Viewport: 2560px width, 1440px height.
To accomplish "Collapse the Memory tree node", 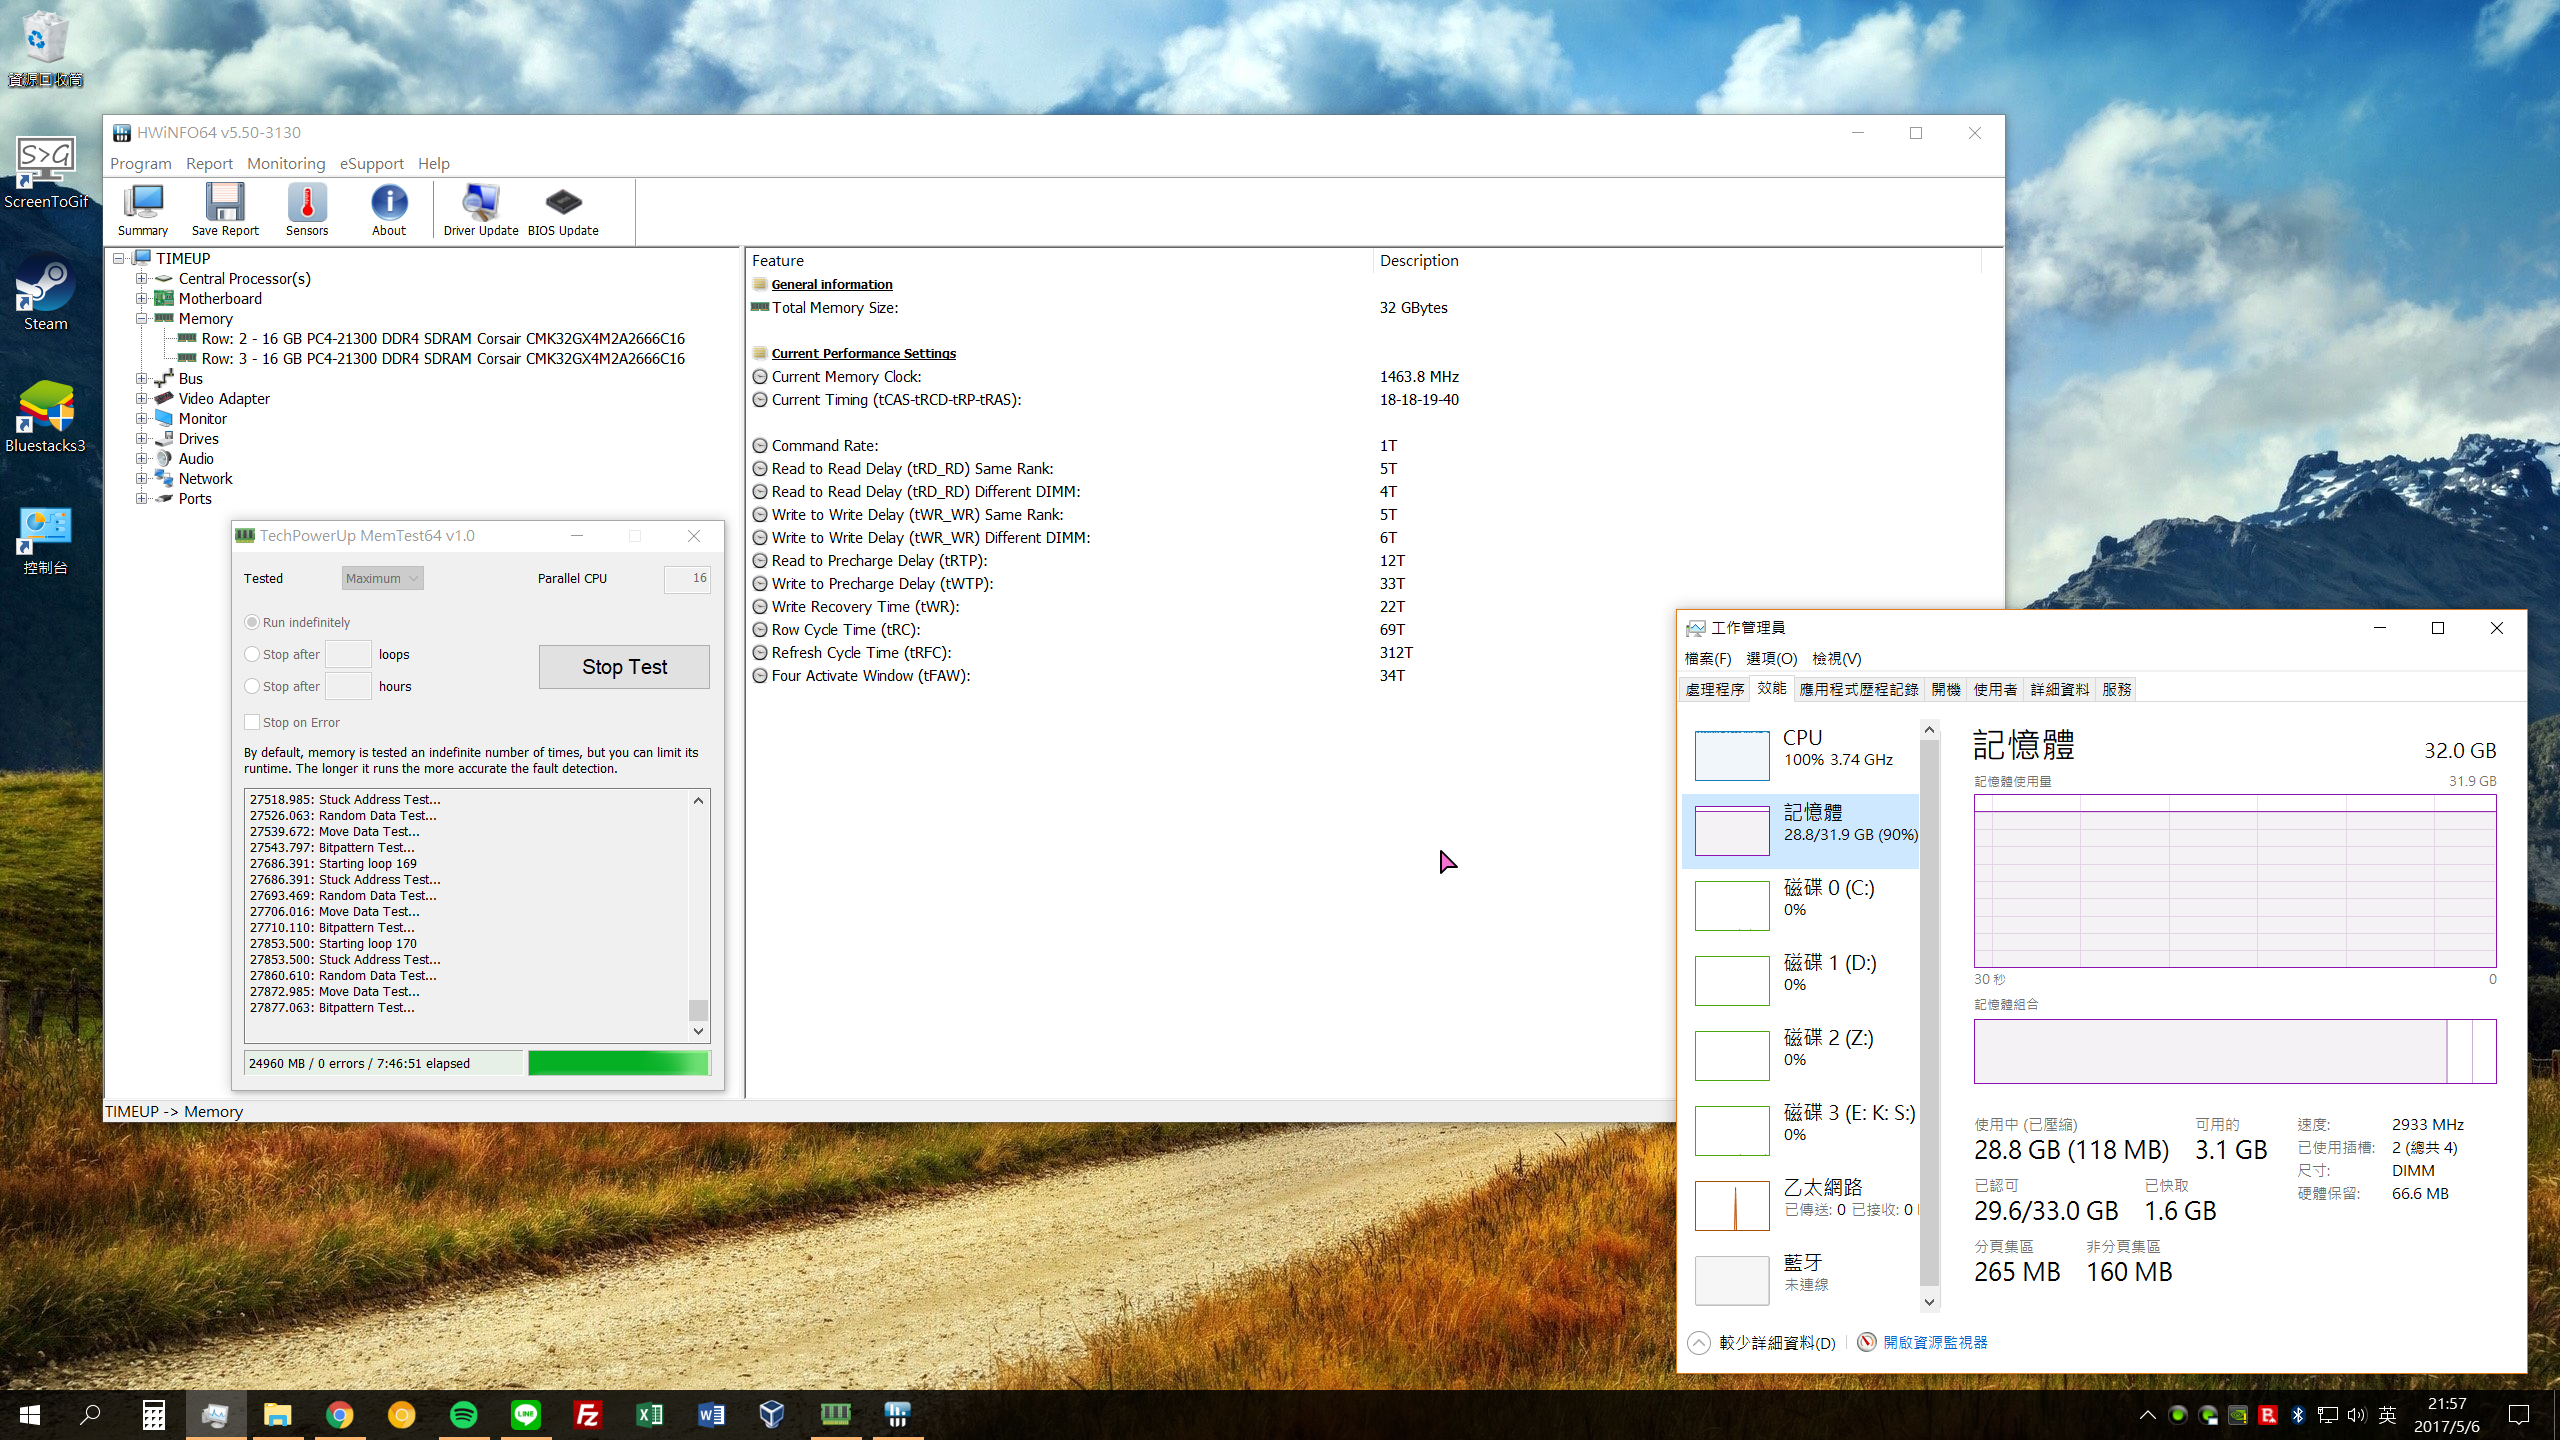I will coord(142,318).
